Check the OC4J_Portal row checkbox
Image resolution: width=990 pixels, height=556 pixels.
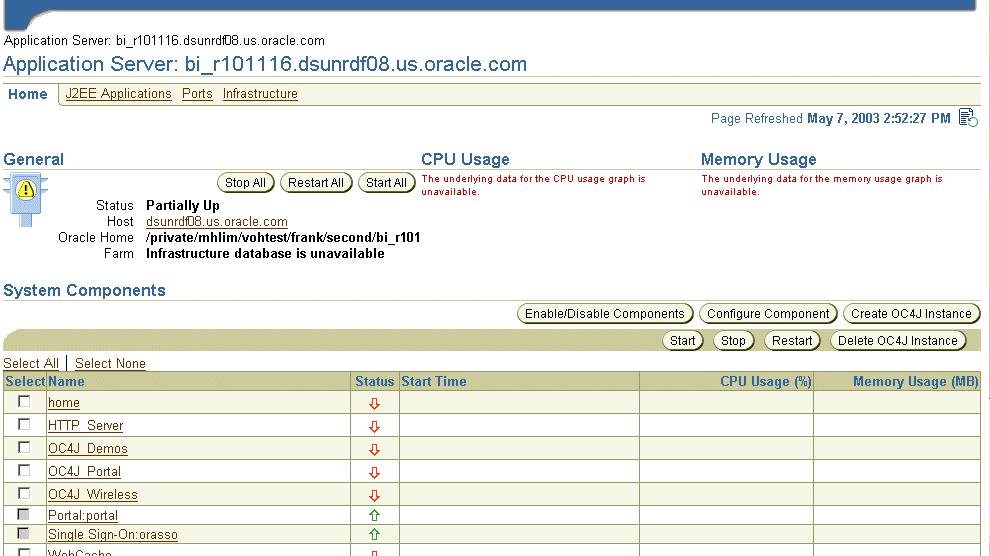point(24,470)
